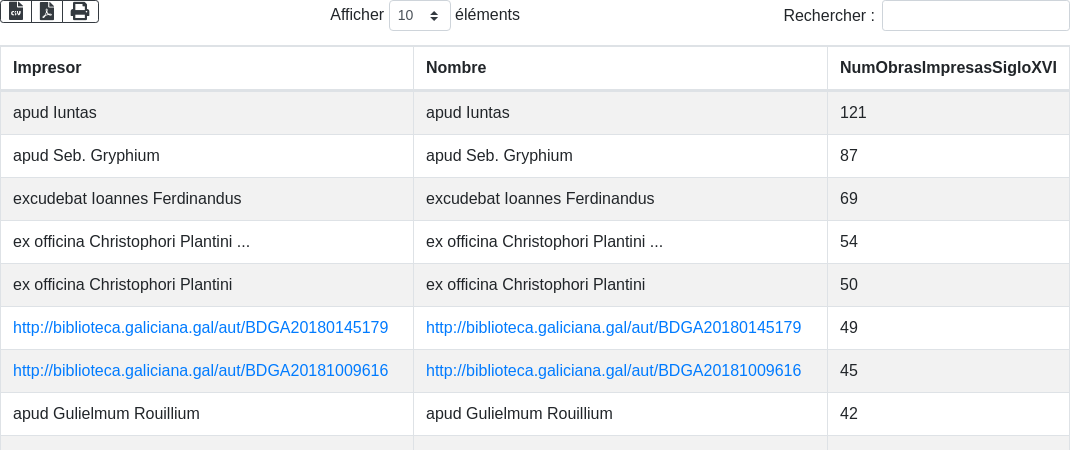This screenshot has height=450, width=1070.
Task: Open the Afficher entries count dropdown
Action: (x=419, y=16)
